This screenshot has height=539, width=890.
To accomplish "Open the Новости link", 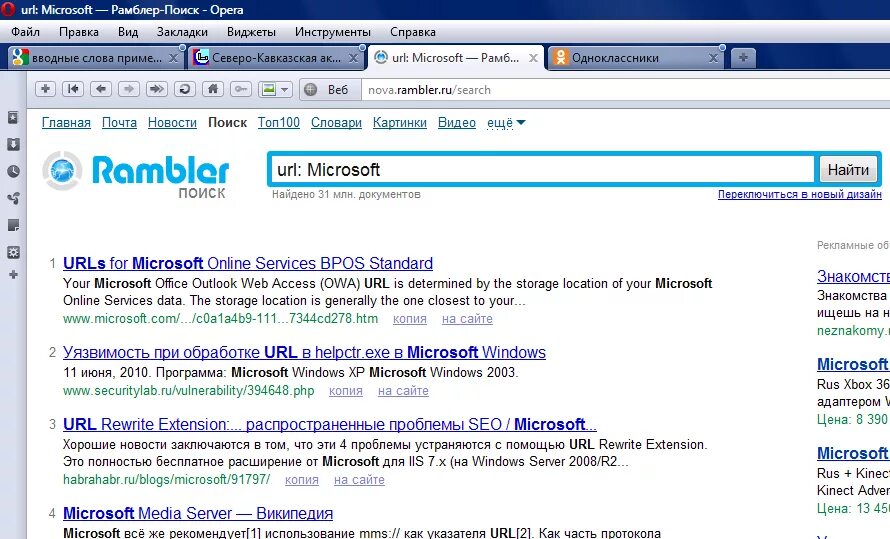I will click(x=172, y=123).
